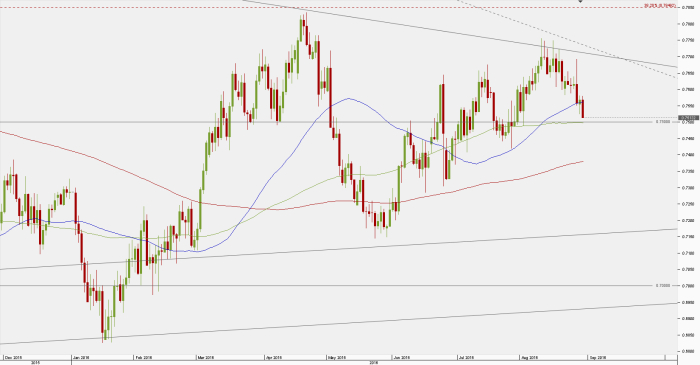
Task: Click the Aug 2016 date label
Action: (x=530, y=357)
